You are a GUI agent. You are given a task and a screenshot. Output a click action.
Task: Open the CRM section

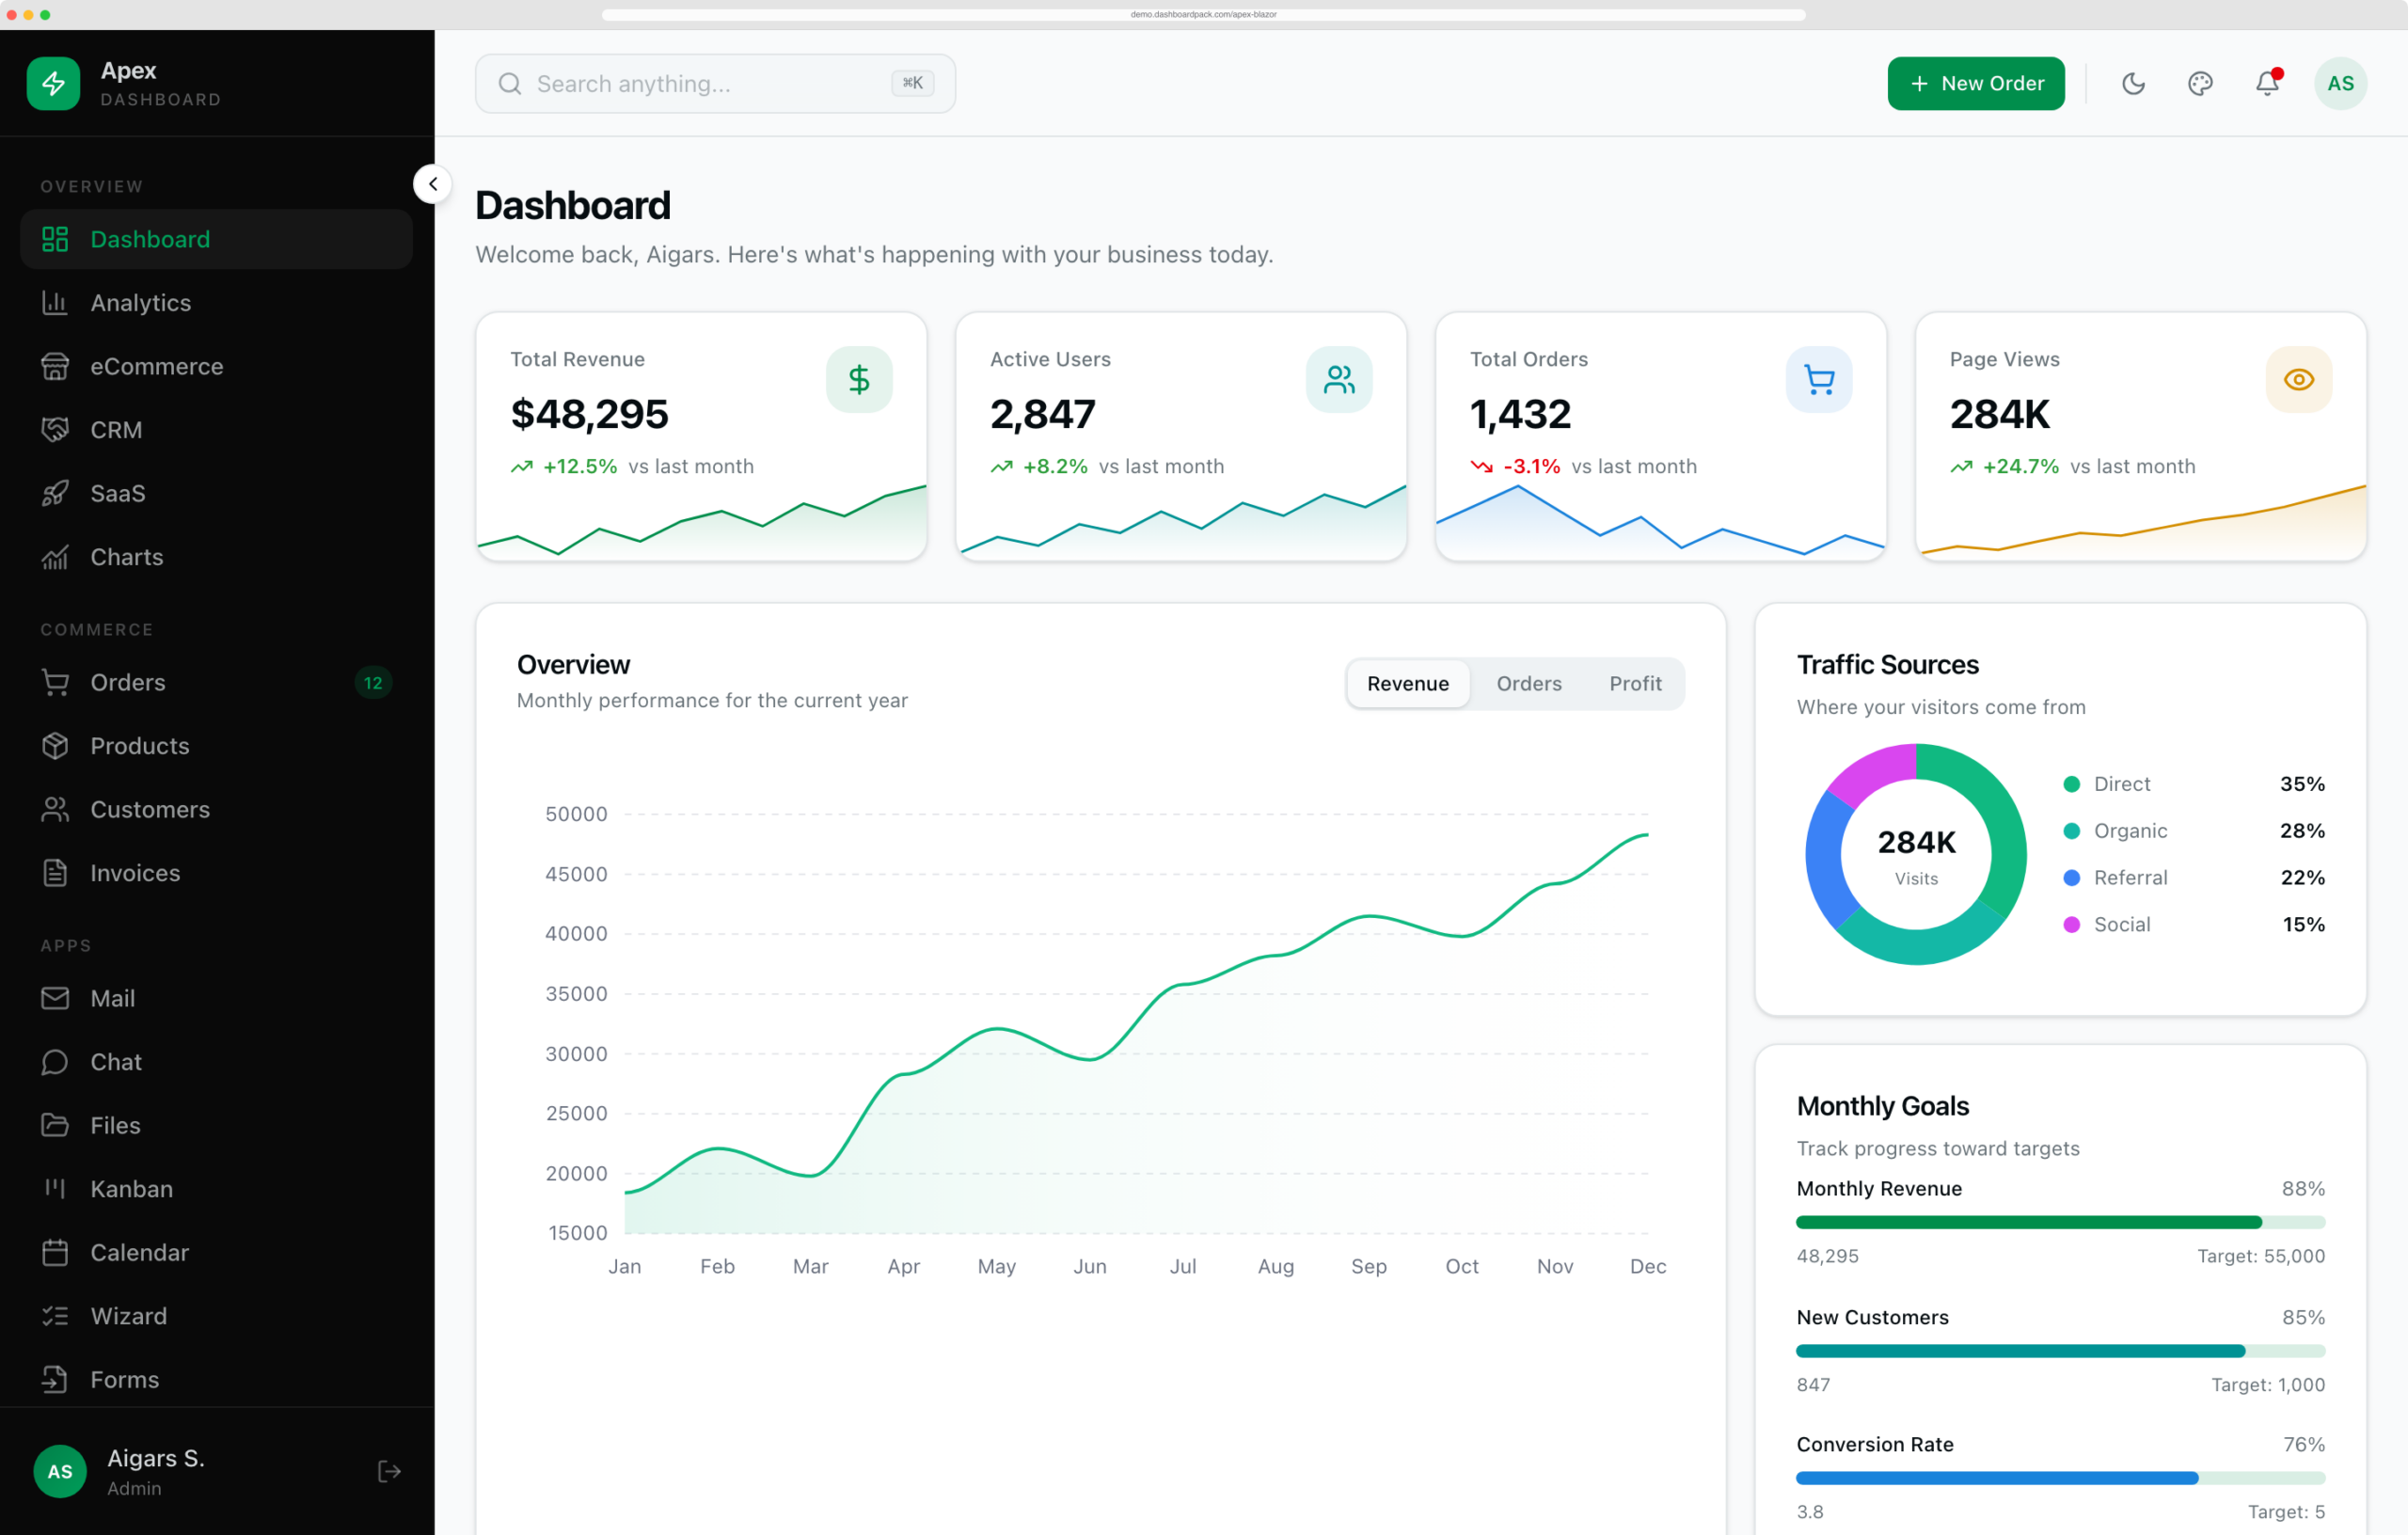coord(216,430)
